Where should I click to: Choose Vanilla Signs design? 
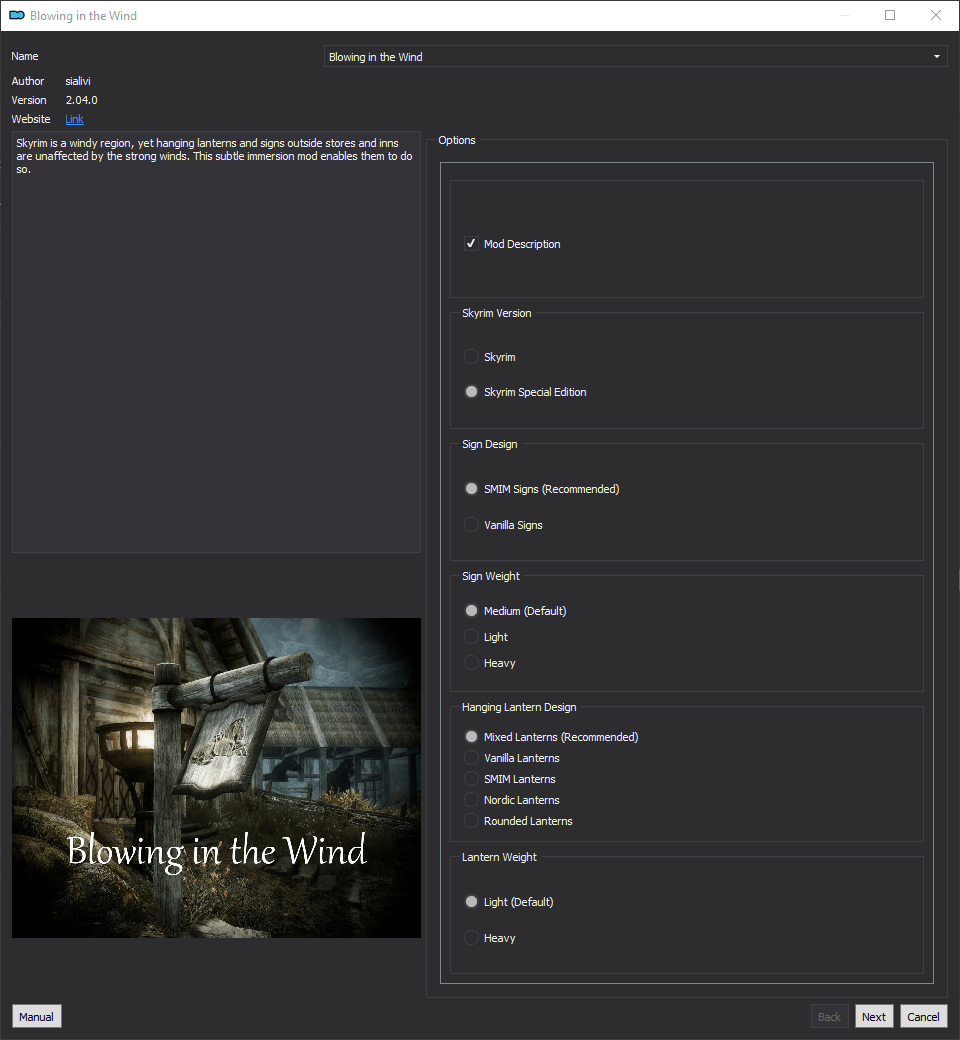pos(471,525)
